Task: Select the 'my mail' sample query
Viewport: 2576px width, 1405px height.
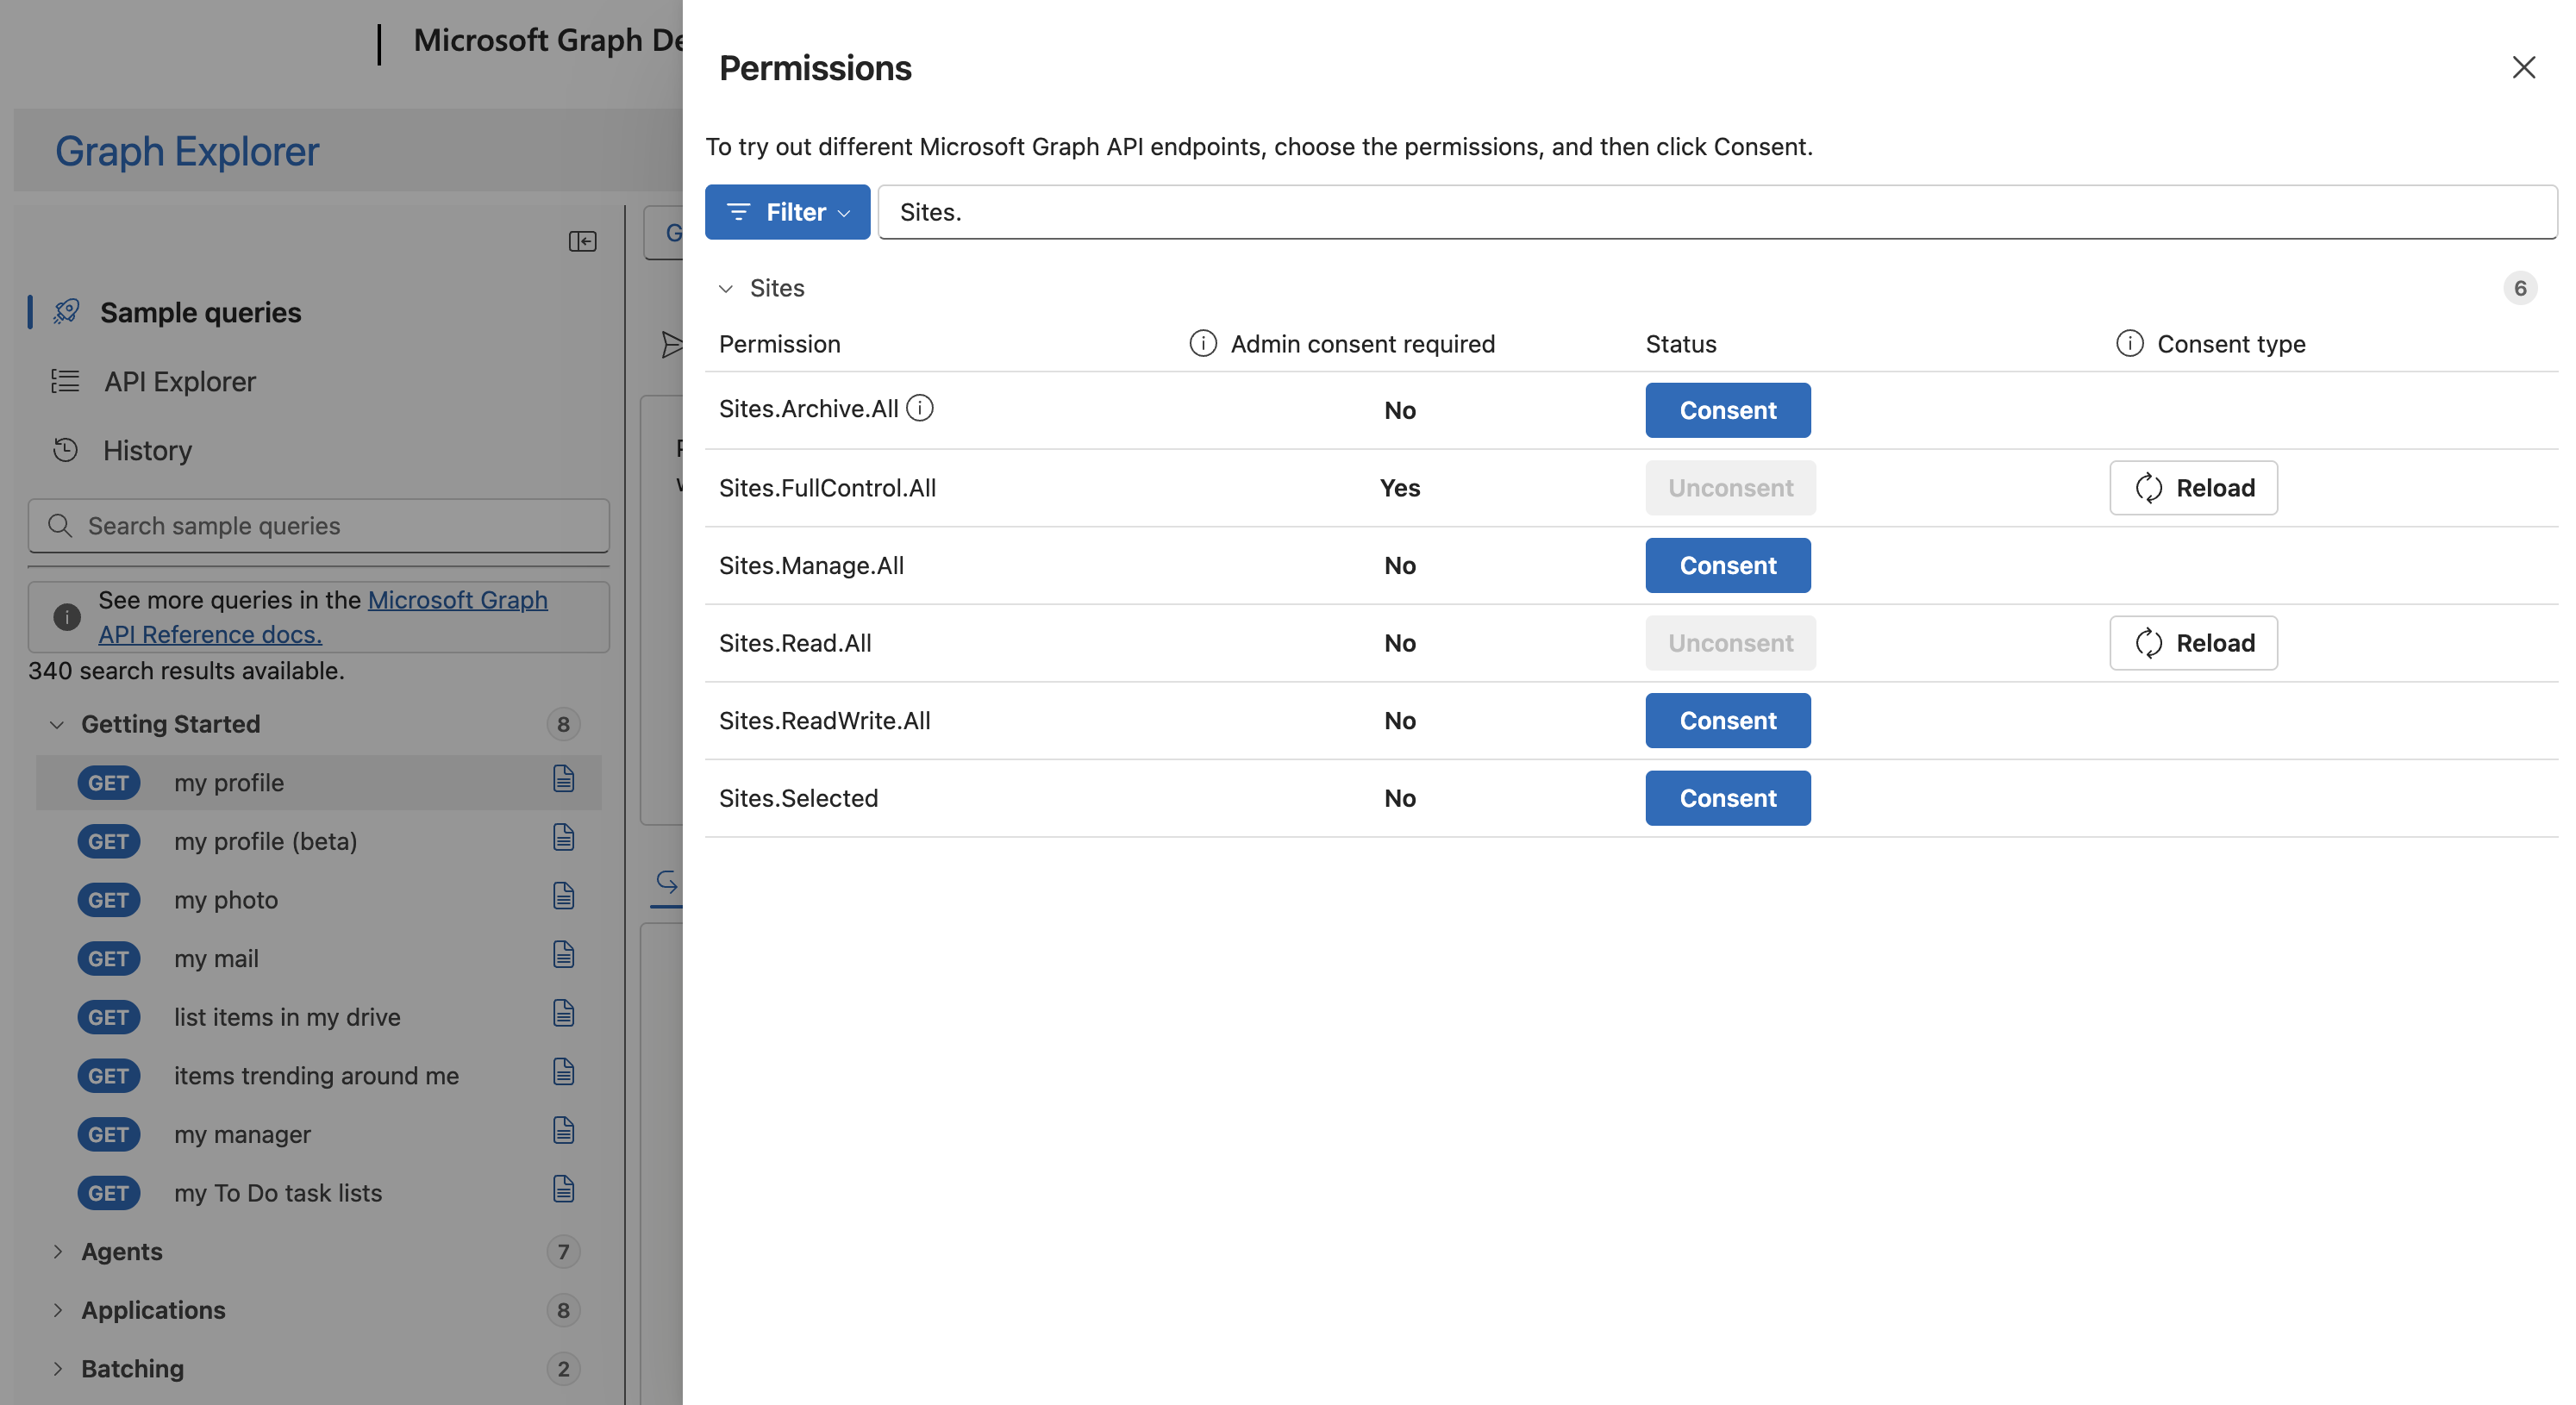Action: click(318, 958)
